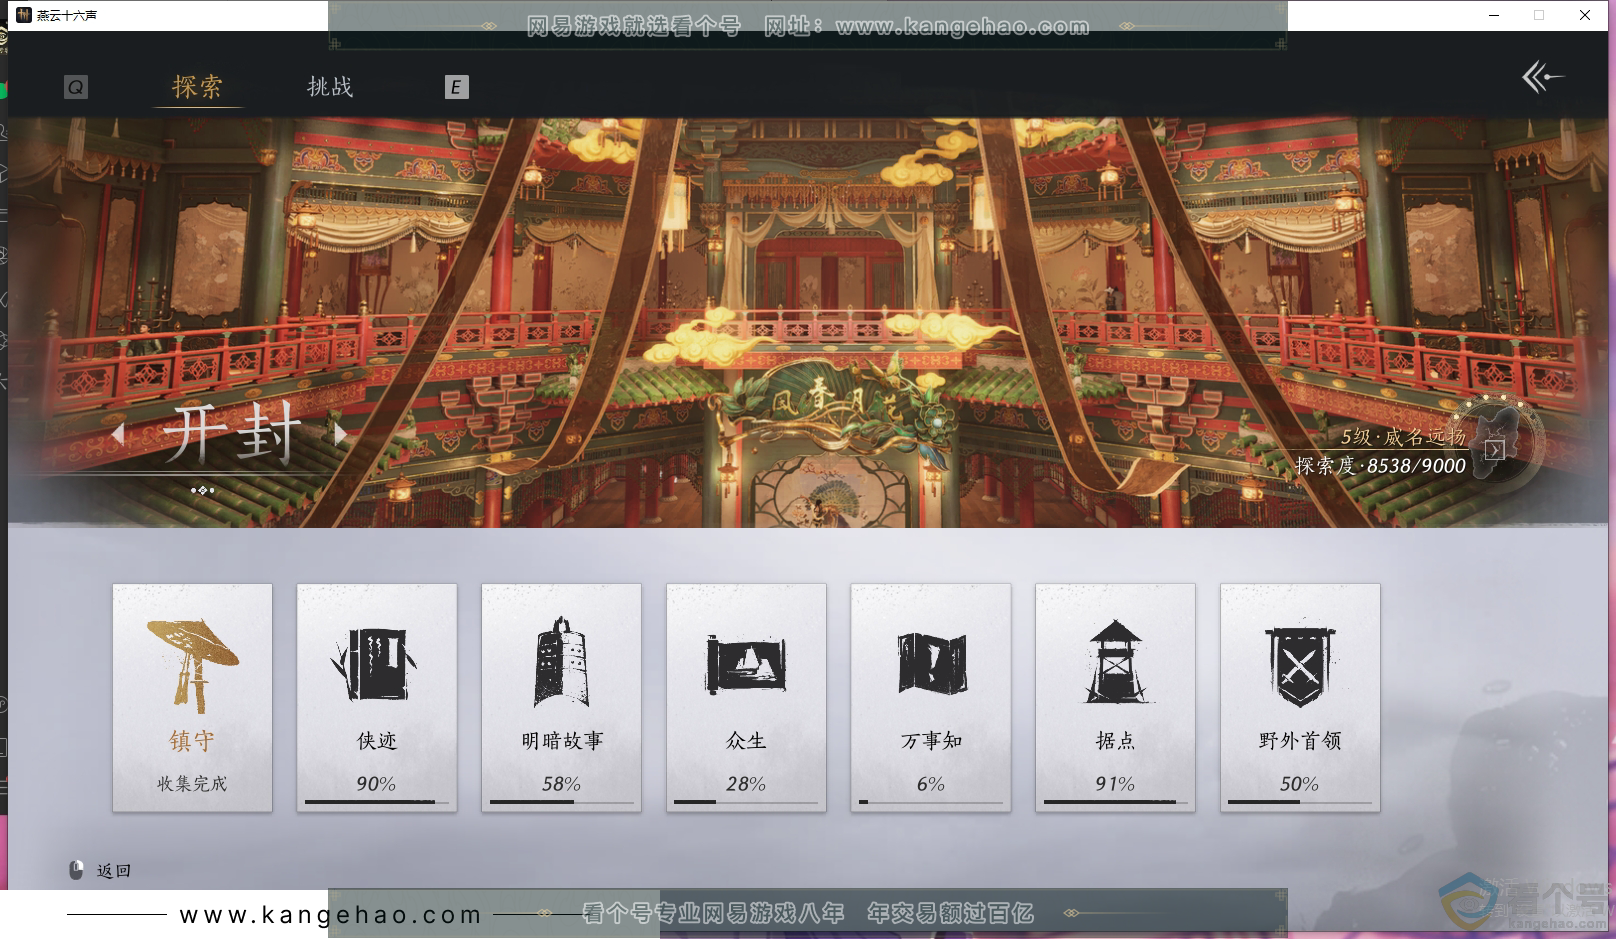The width and height of the screenshot is (1616, 939).
Task: Open the 万事知 folded map icon
Action: click(x=932, y=662)
